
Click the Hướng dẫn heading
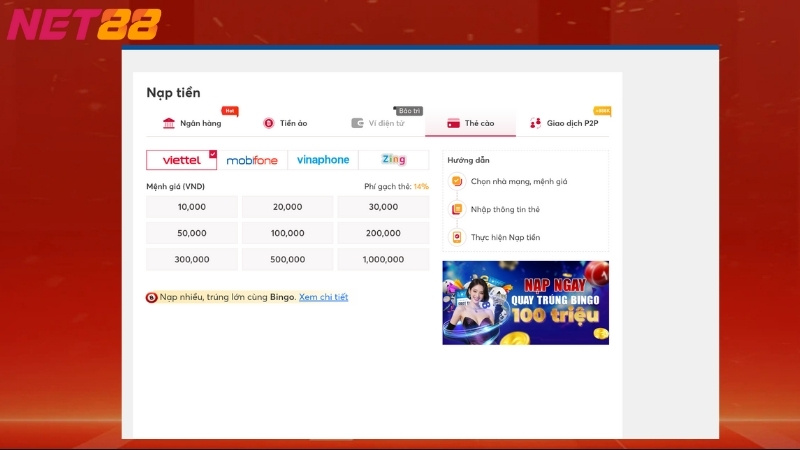[468, 160]
